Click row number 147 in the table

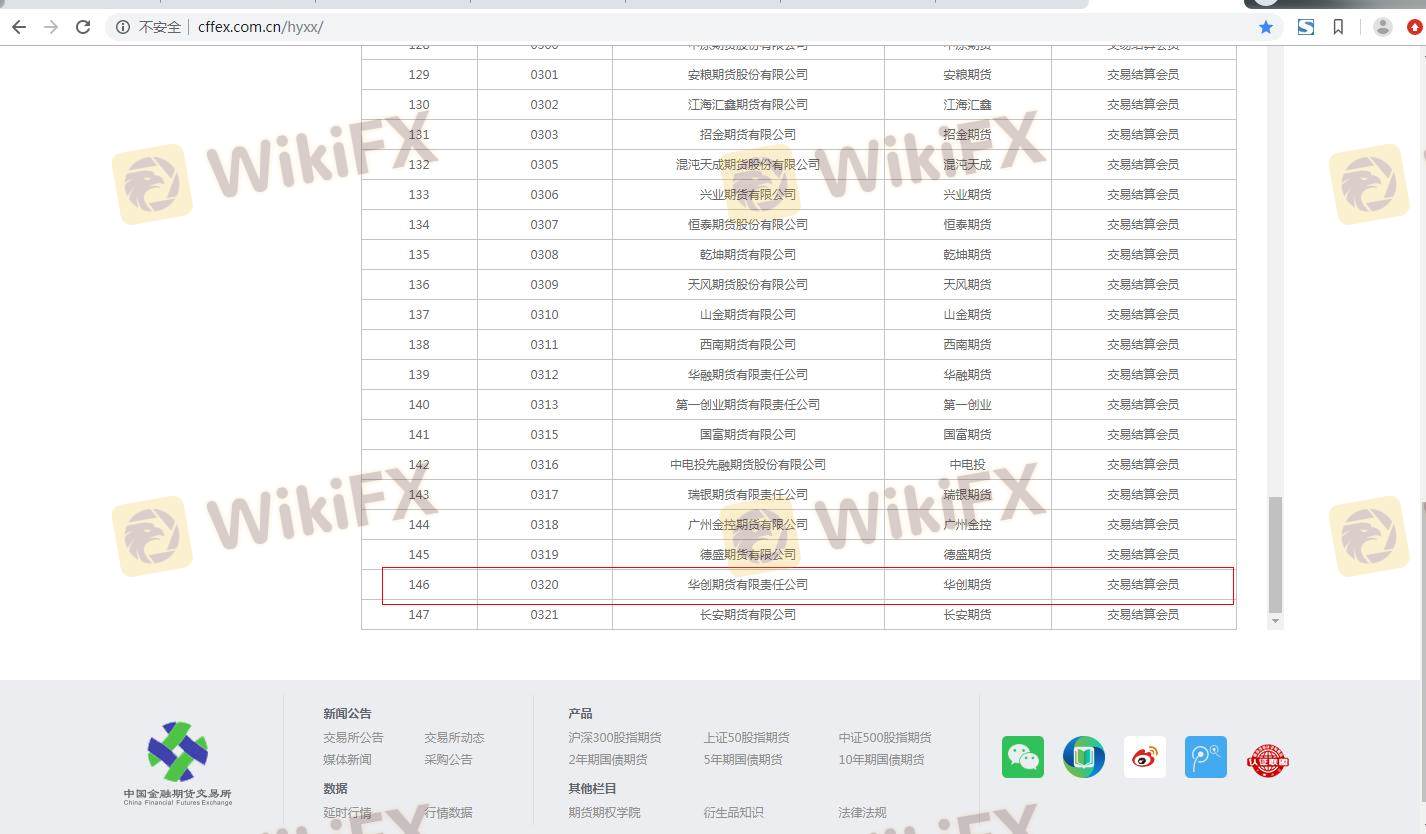coord(419,614)
